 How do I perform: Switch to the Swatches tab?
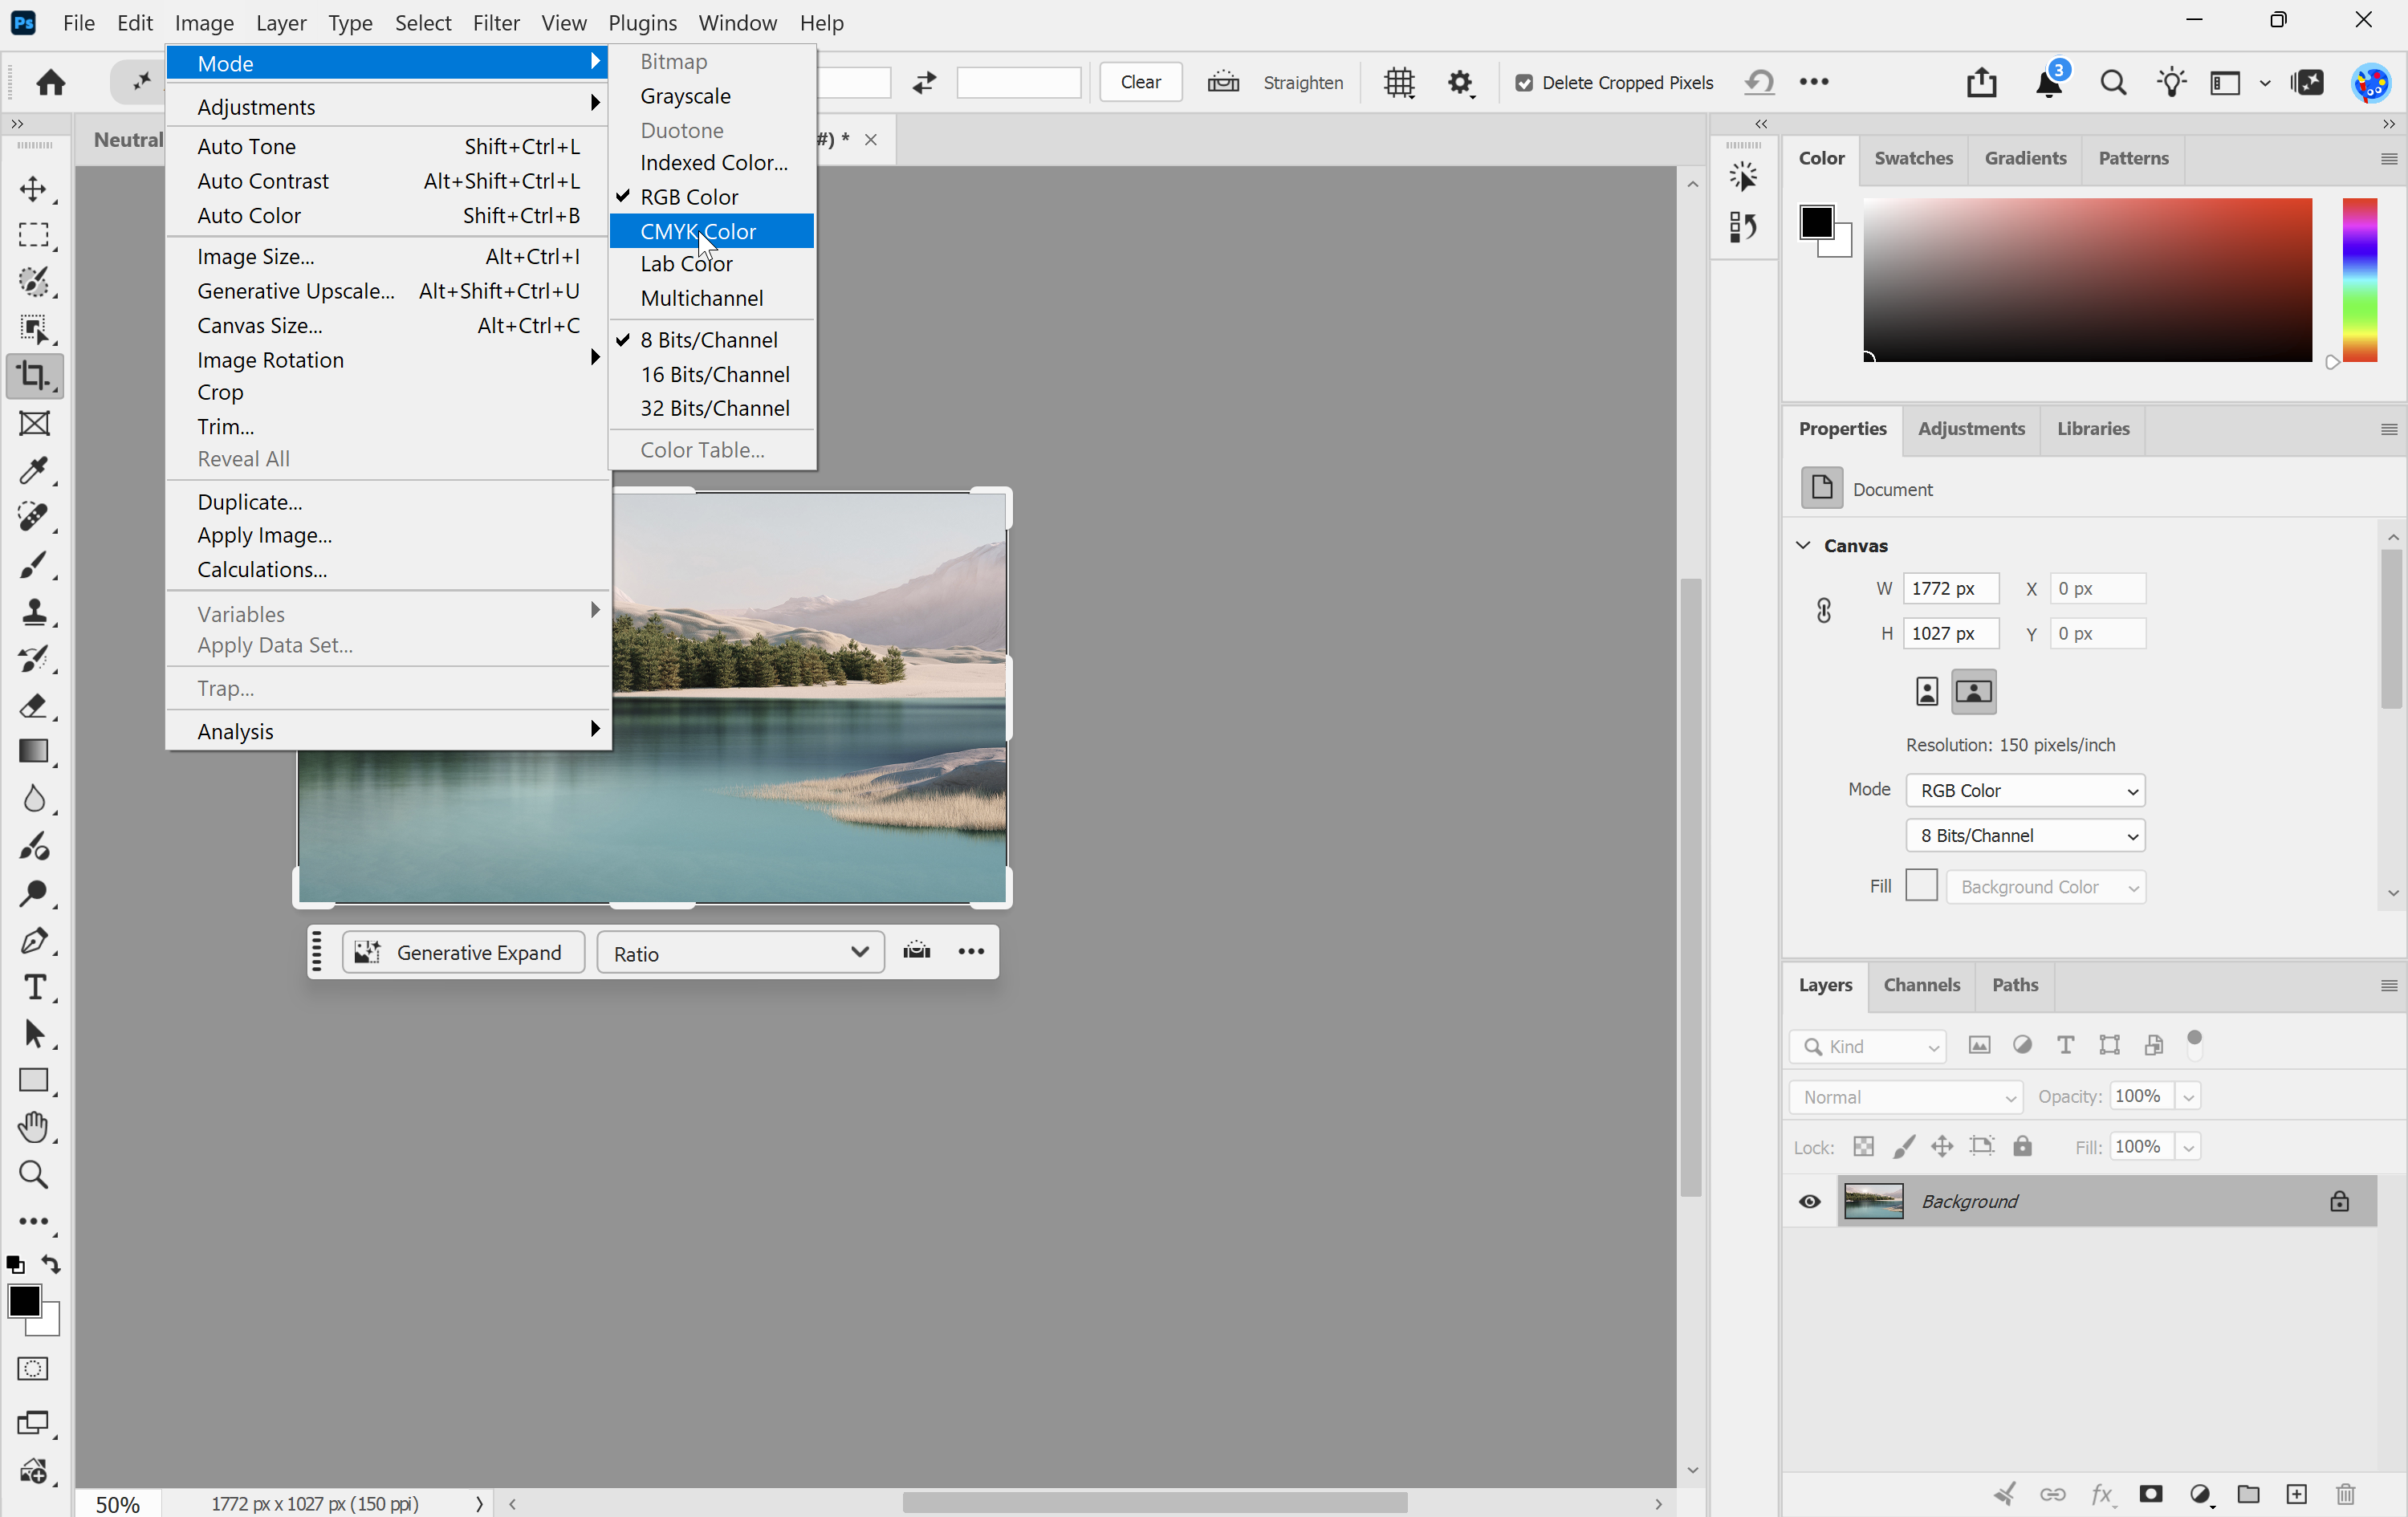[1913, 158]
